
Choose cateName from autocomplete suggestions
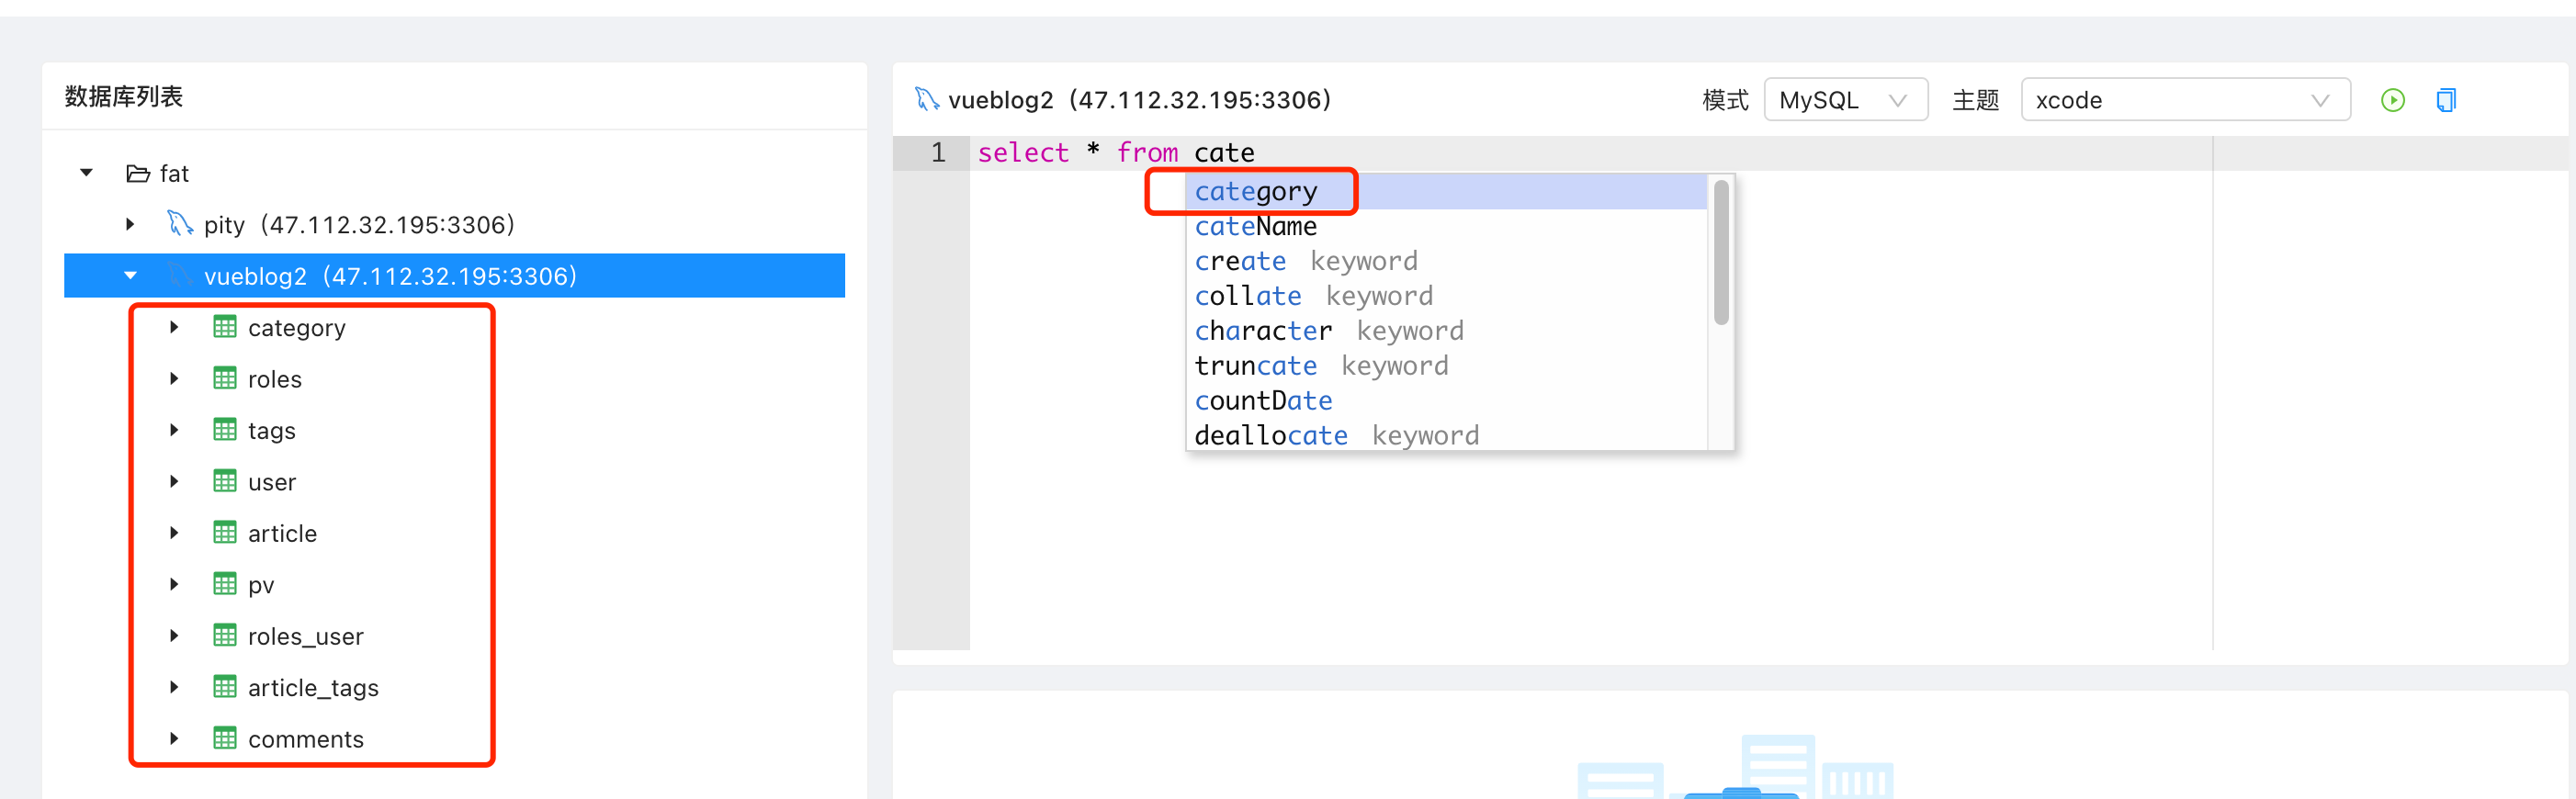[x=1446, y=226]
